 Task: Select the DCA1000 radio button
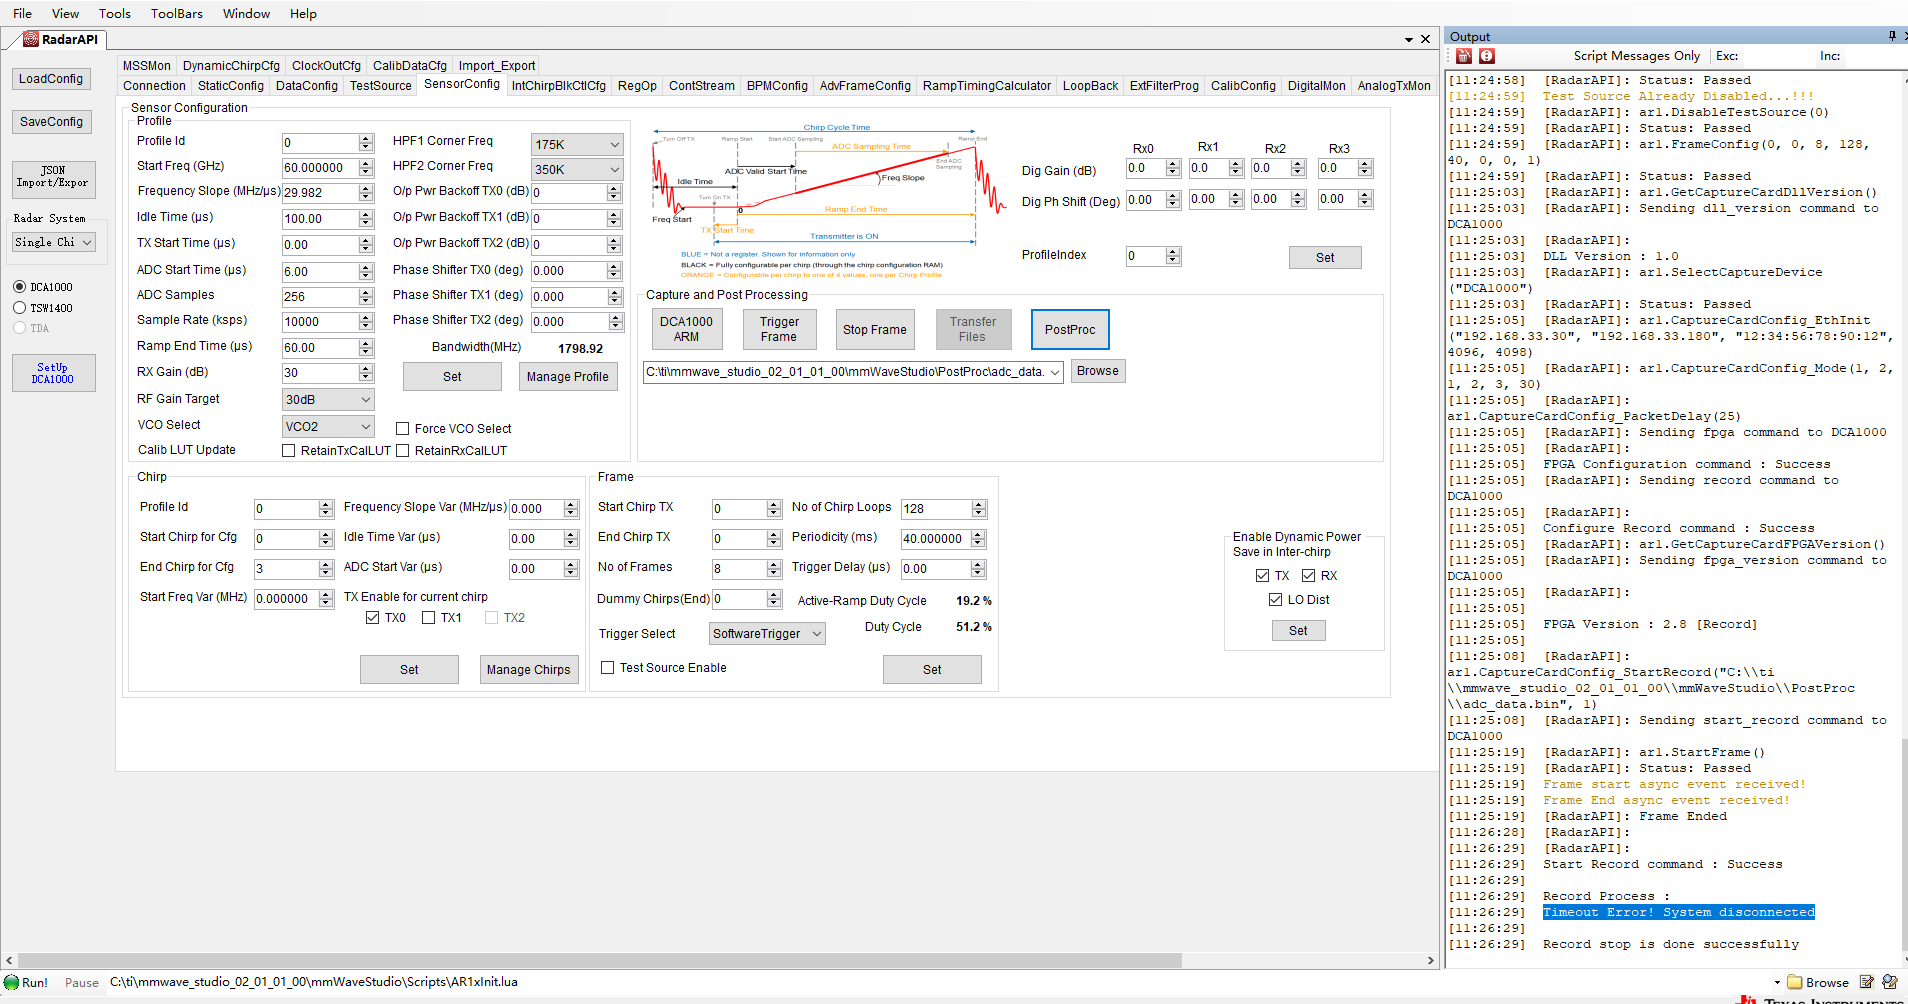[19, 287]
